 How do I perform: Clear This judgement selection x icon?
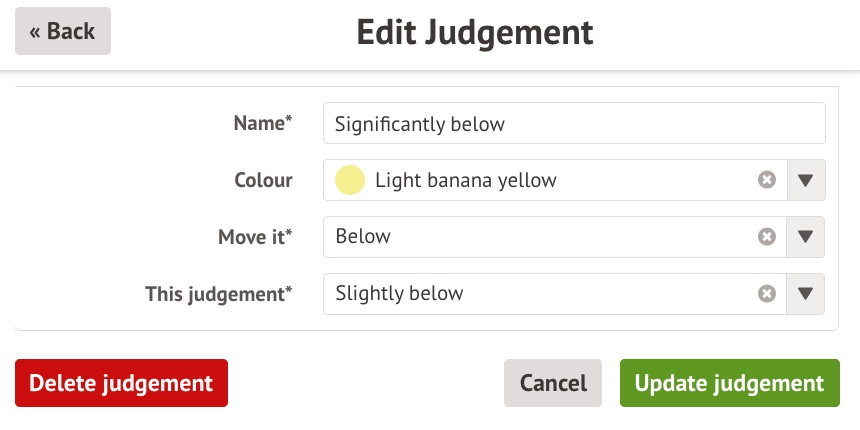(x=766, y=294)
